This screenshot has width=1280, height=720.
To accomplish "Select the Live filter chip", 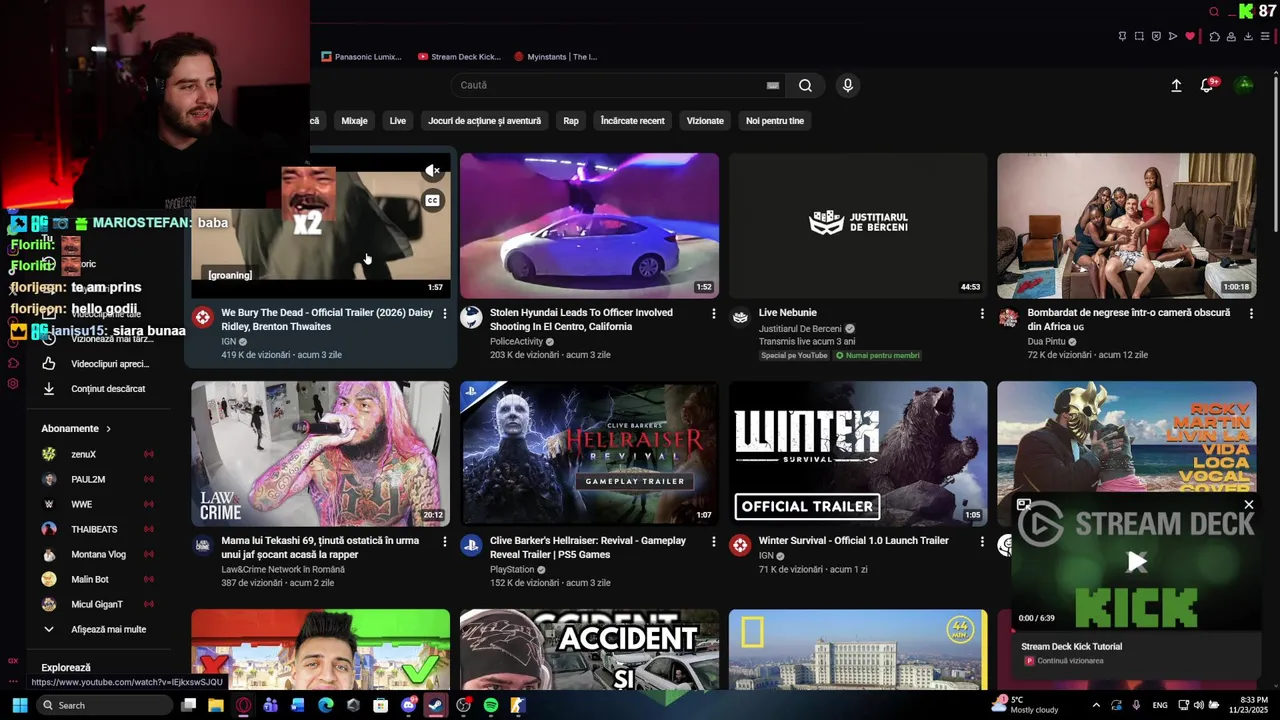I will click(398, 121).
